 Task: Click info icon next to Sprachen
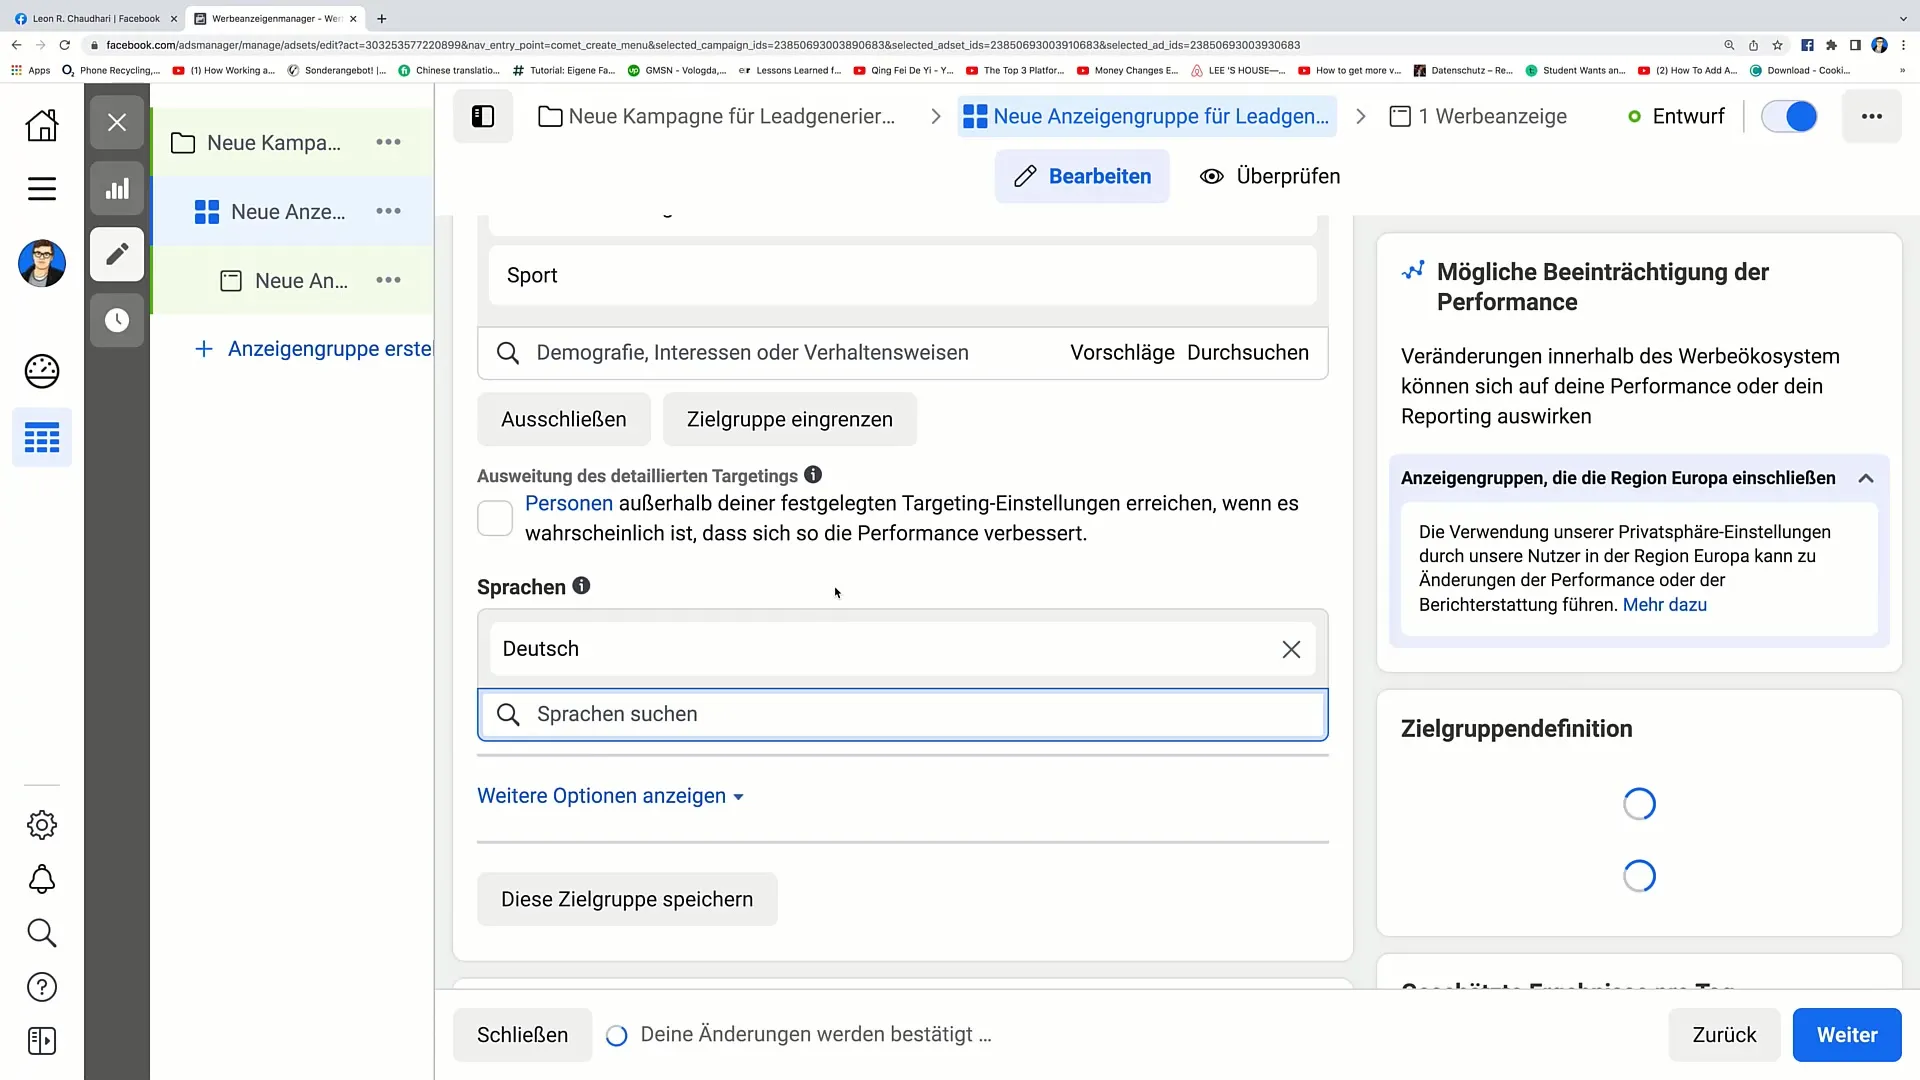(581, 586)
